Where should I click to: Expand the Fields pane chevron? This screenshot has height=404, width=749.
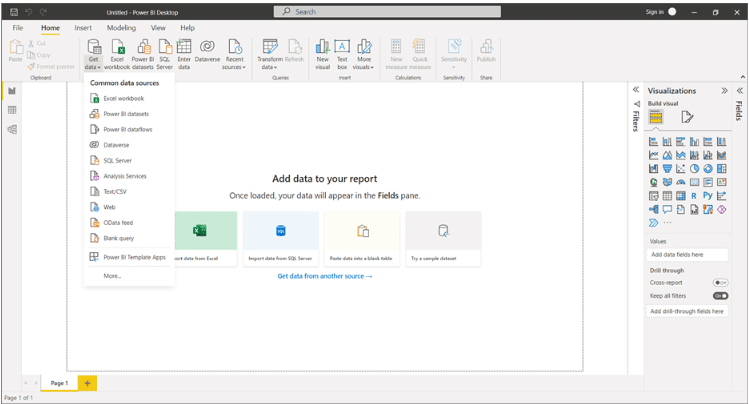click(x=739, y=90)
